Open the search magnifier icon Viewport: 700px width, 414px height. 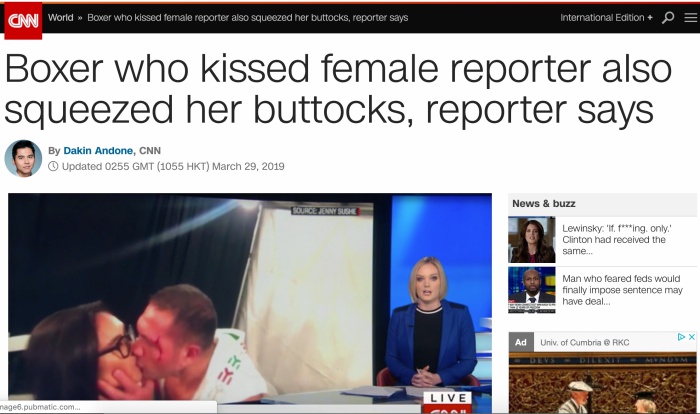pos(668,18)
